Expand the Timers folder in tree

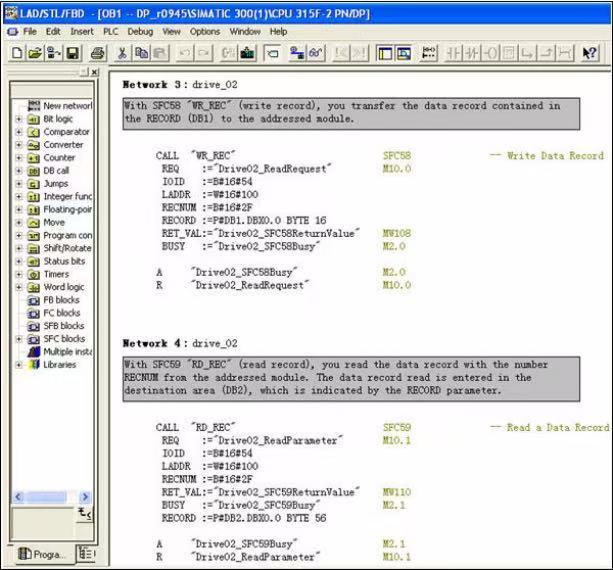click(19, 274)
